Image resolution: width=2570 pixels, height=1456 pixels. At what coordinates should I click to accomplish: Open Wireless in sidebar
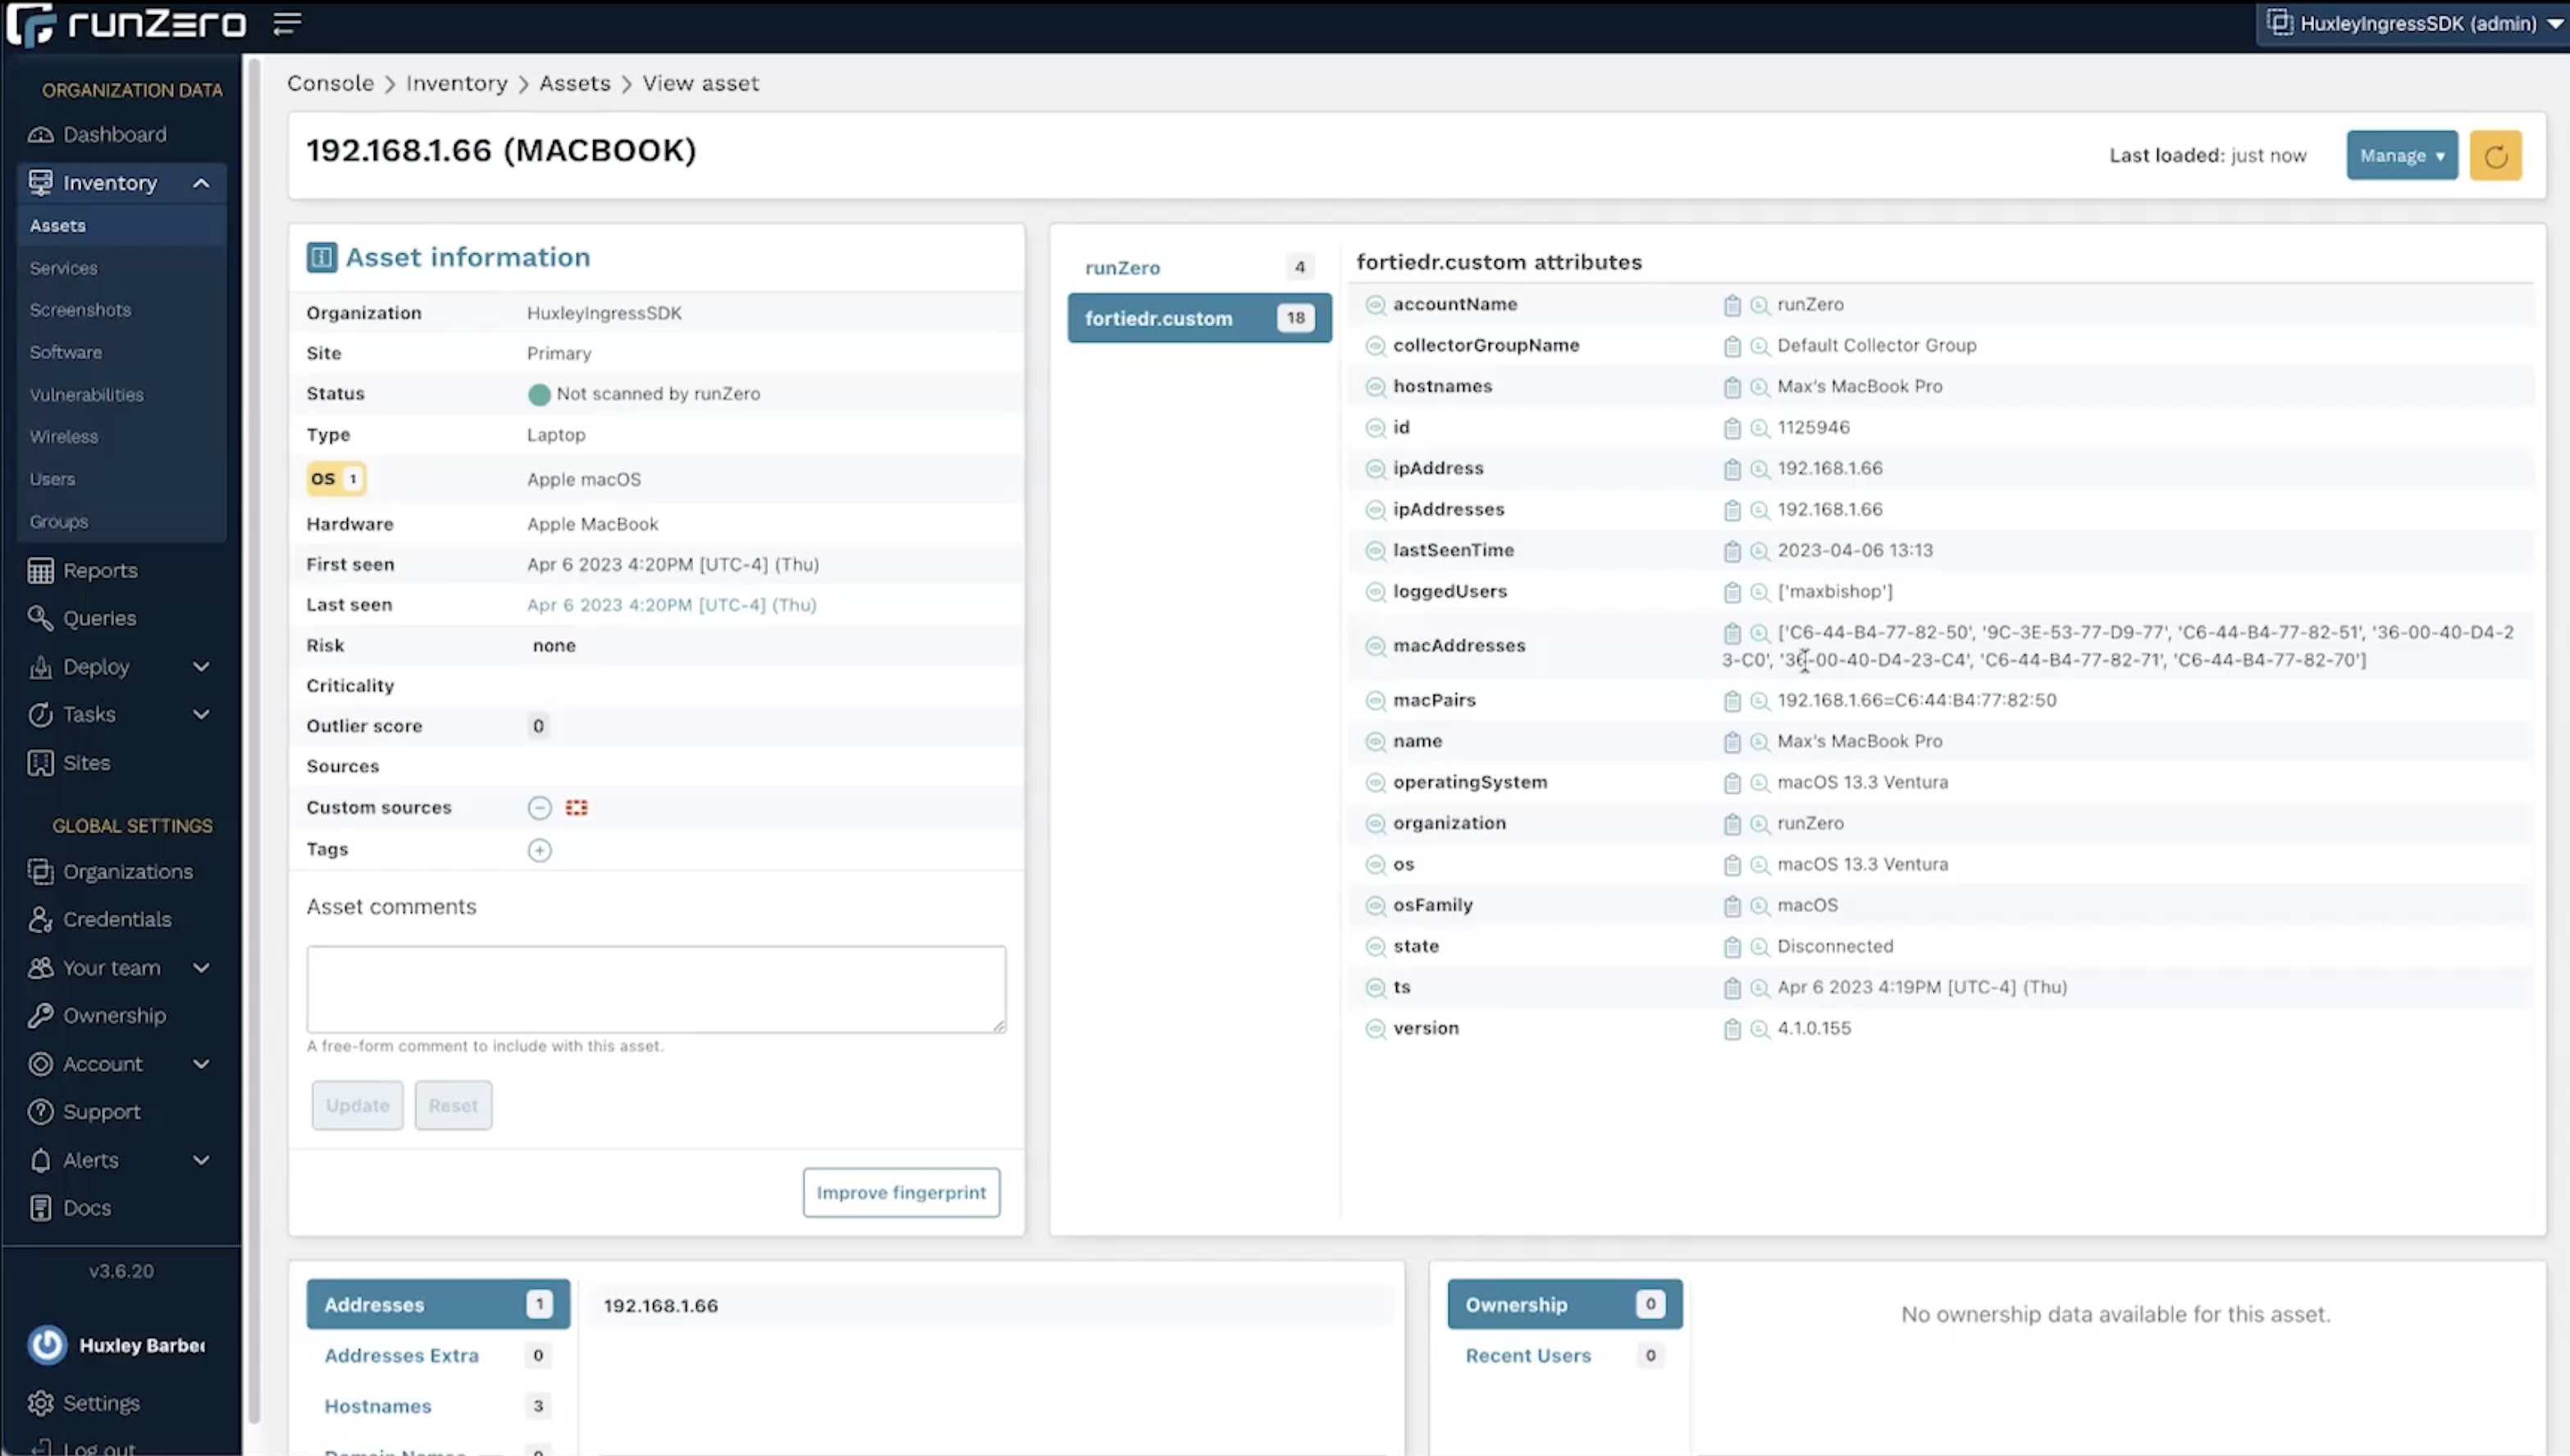[x=64, y=437]
